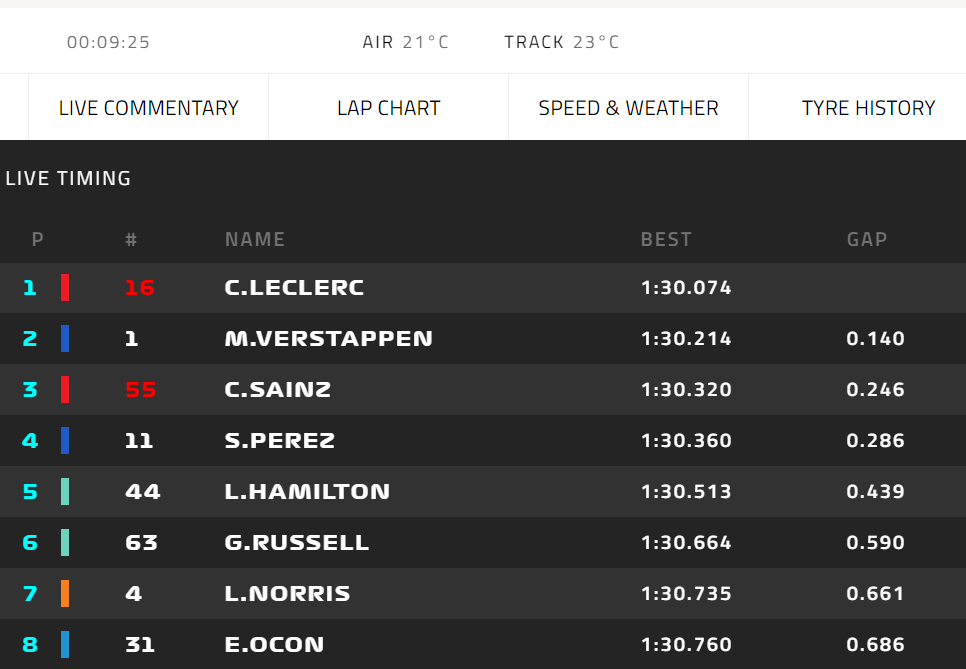Select the S.PEREZ driver entry
The height and width of the screenshot is (669, 966).
pos(279,441)
